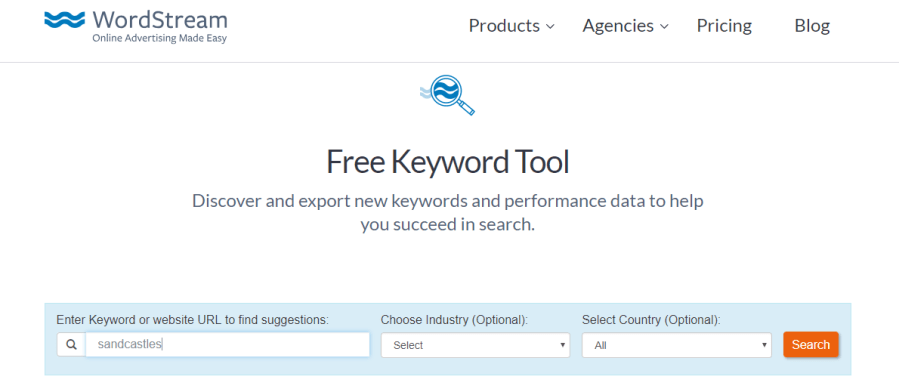
Task: Expand the Select Country dropdown
Action: tap(677, 345)
